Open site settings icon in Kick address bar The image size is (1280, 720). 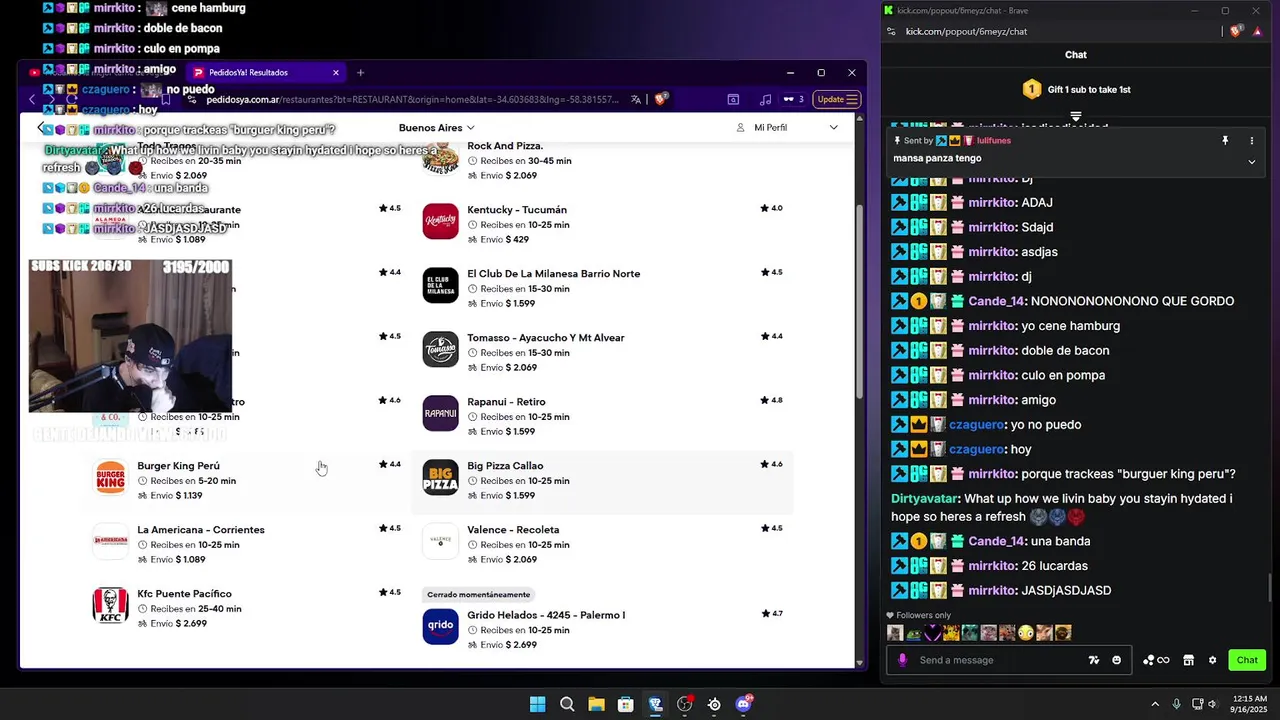click(892, 32)
